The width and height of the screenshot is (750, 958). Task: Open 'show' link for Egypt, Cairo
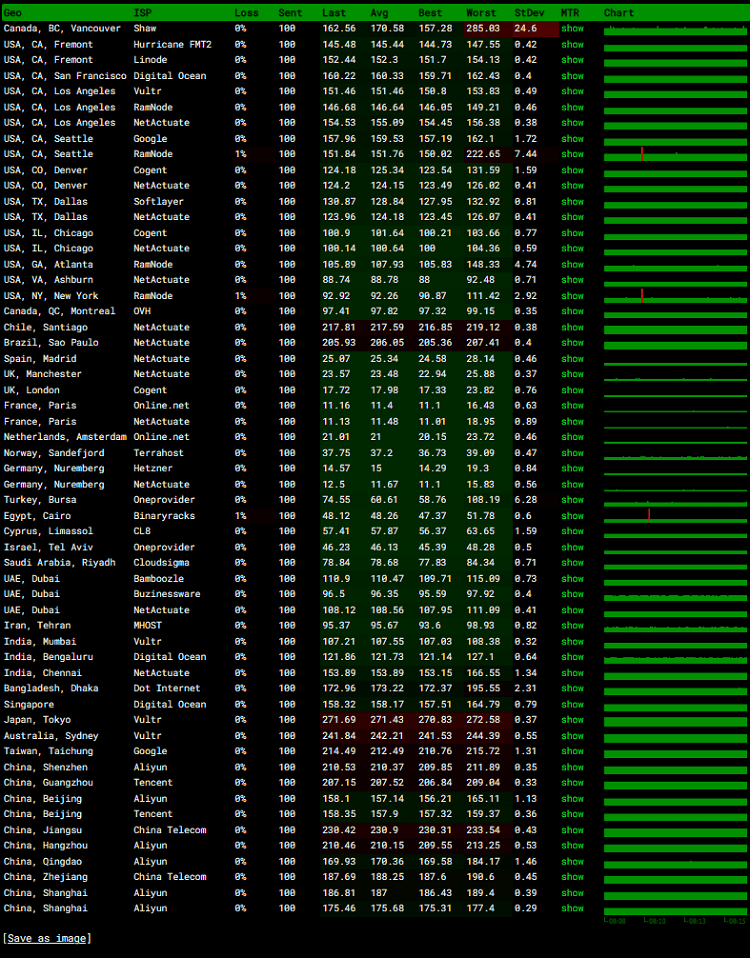(572, 516)
